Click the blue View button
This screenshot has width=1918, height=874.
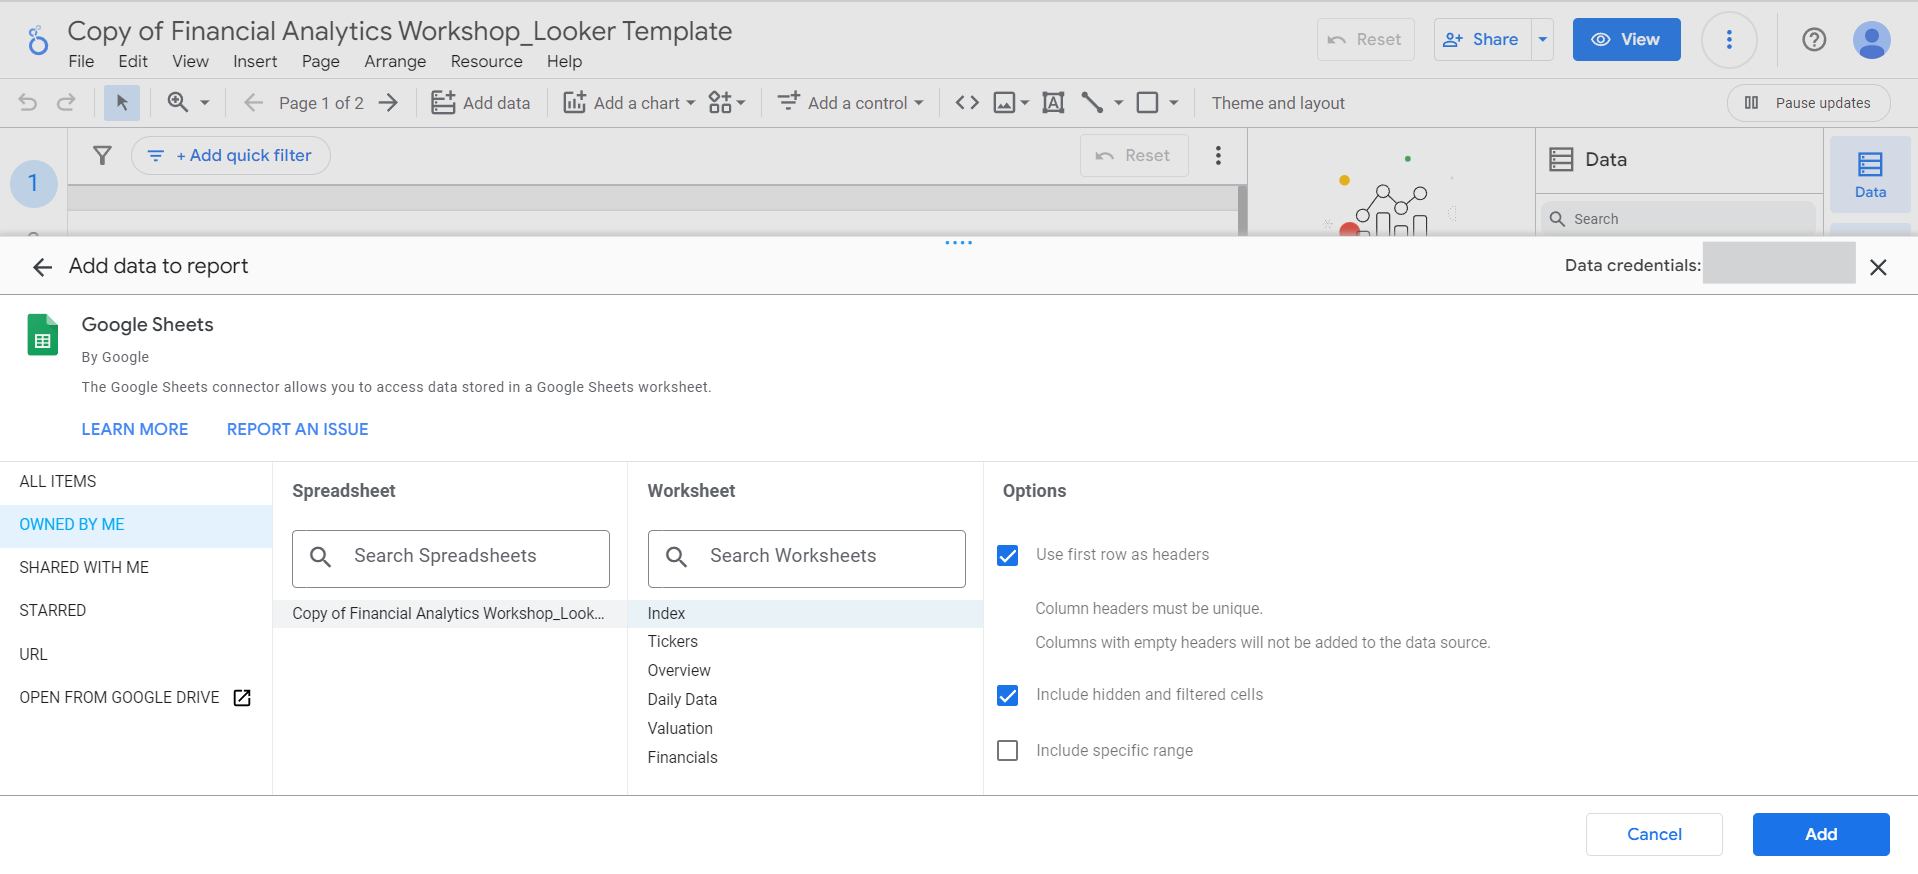pyautogui.click(x=1626, y=40)
